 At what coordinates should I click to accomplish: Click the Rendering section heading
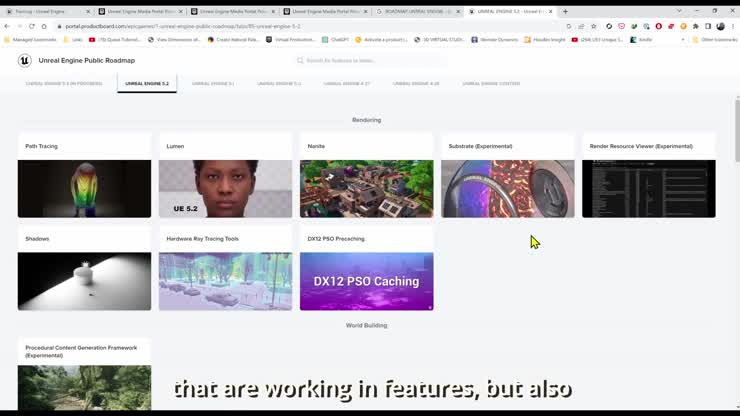click(x=367, y=120)
